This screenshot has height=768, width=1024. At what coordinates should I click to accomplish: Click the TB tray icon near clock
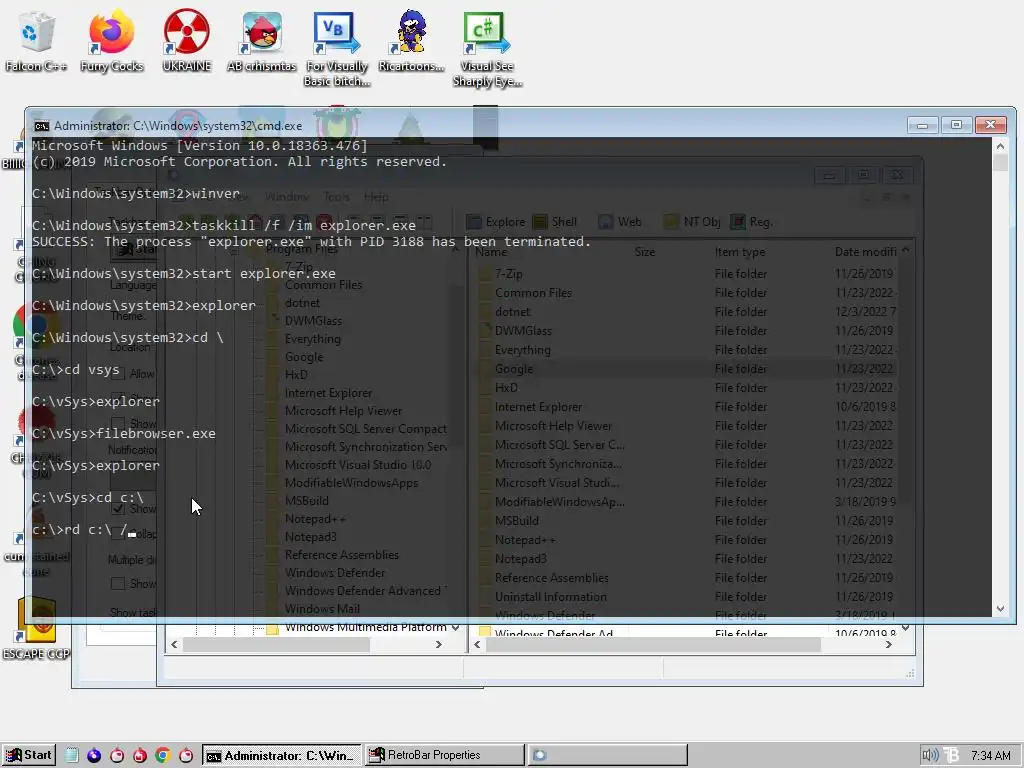click(x=952, y=756)
